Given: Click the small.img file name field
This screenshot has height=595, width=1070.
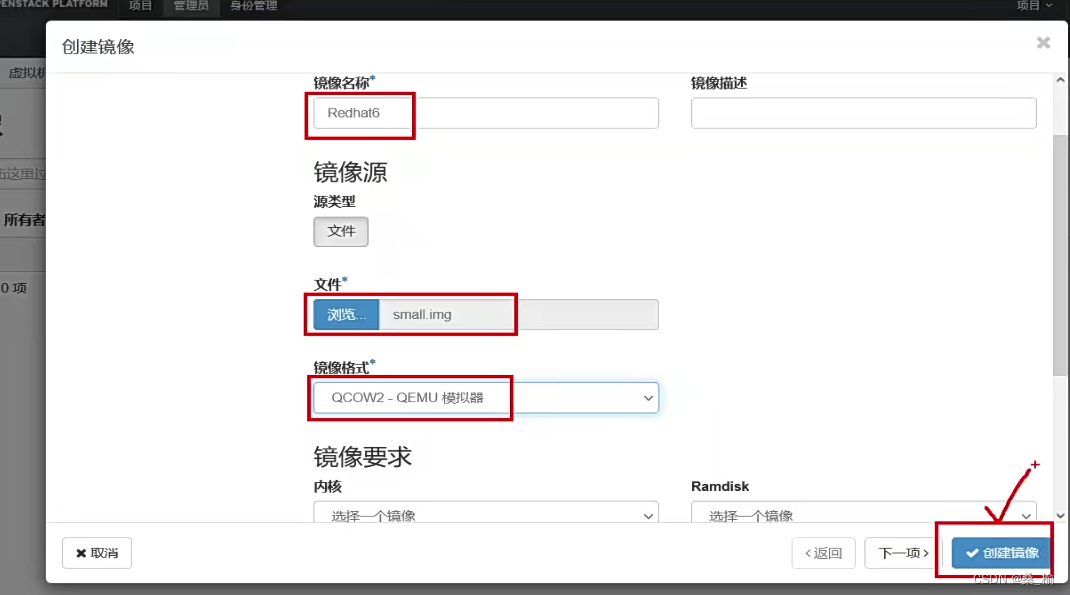Looking at the screenshot, I should coord(519,315).
